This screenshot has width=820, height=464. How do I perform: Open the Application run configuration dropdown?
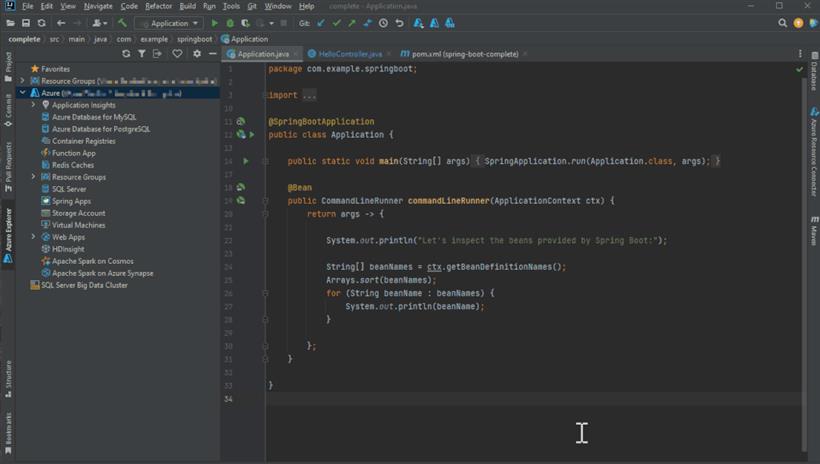point(168,23)
